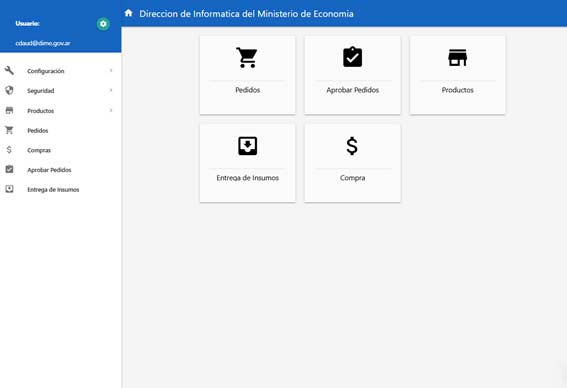The width and height of the screenshot is (567, 388).
Task: Click the shield icon beside Seguridad
Action: (x=9, y=90)
